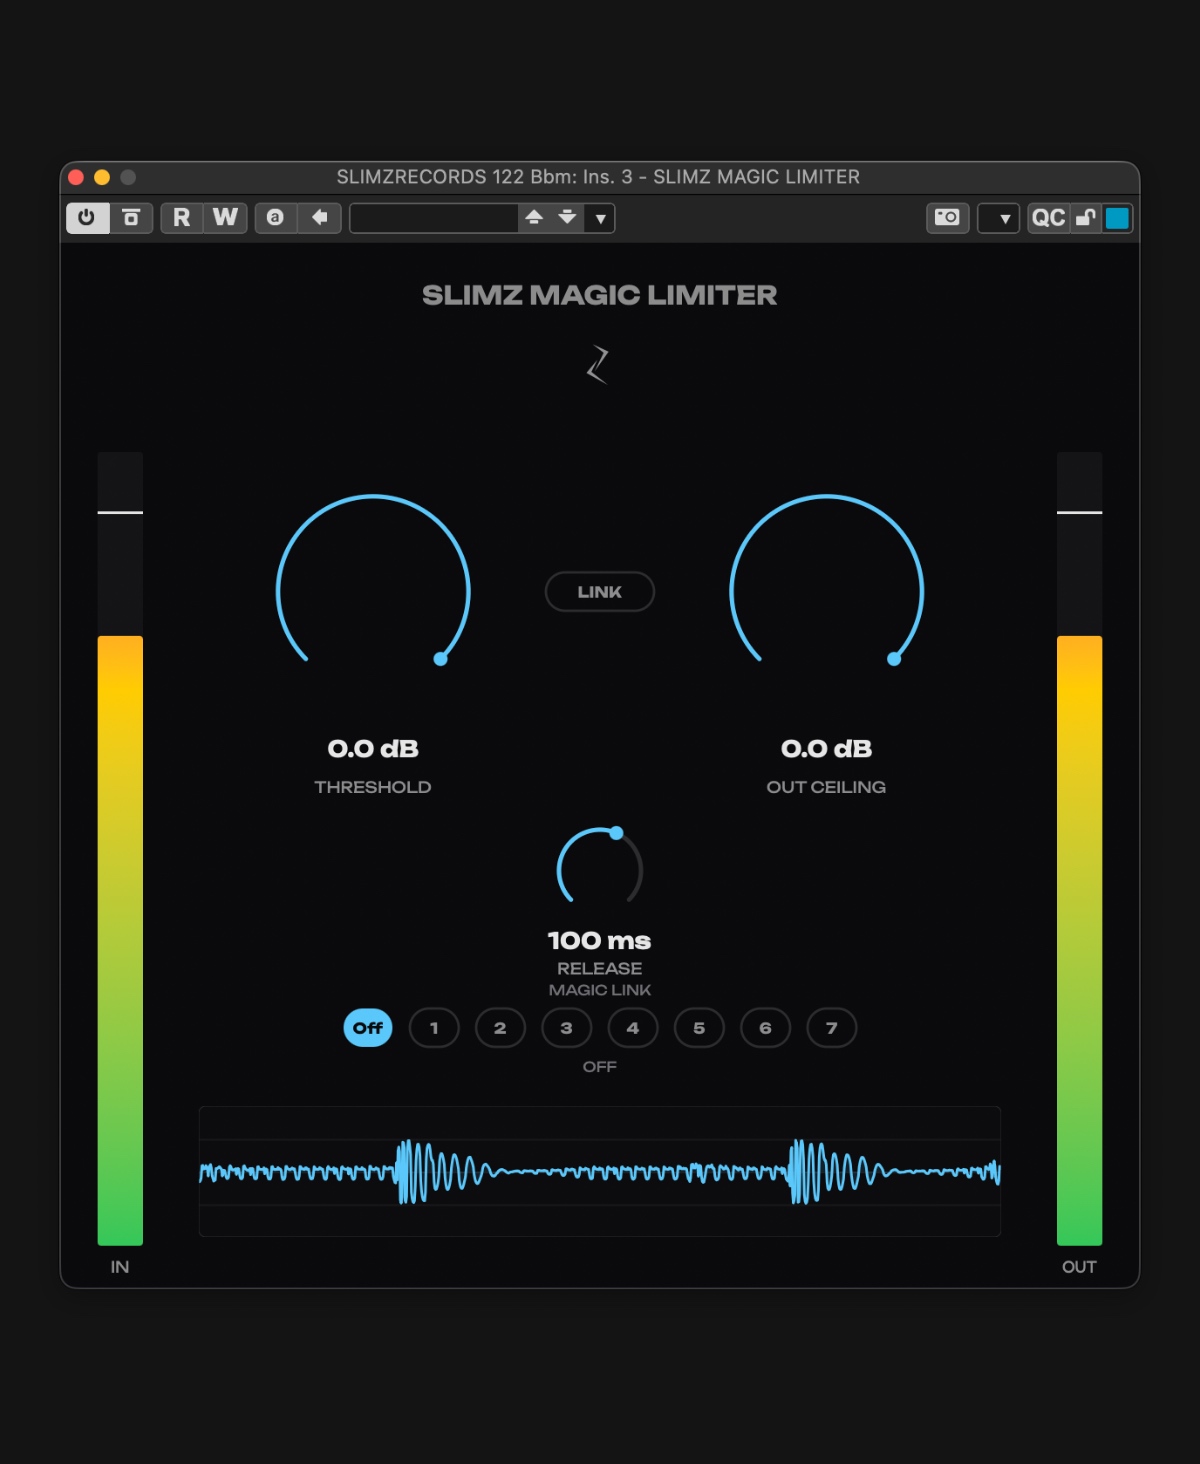Toggle the LINK button
The height and width of the screenshot is (1464, 1200).
pos(600,592)
